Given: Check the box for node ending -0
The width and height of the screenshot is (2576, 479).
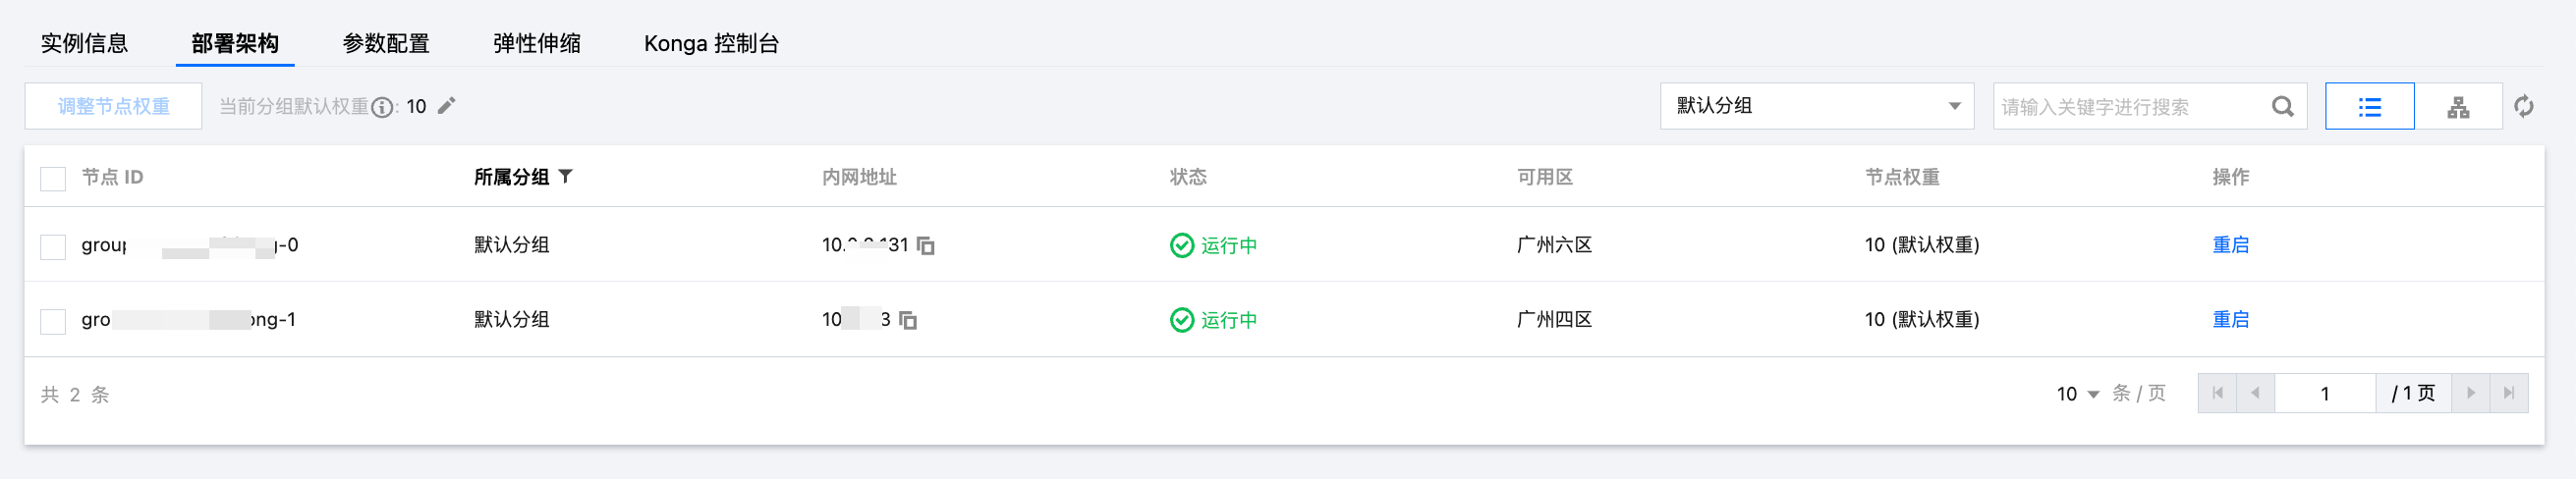Looking at the screenshot, I should click(53, 246).
